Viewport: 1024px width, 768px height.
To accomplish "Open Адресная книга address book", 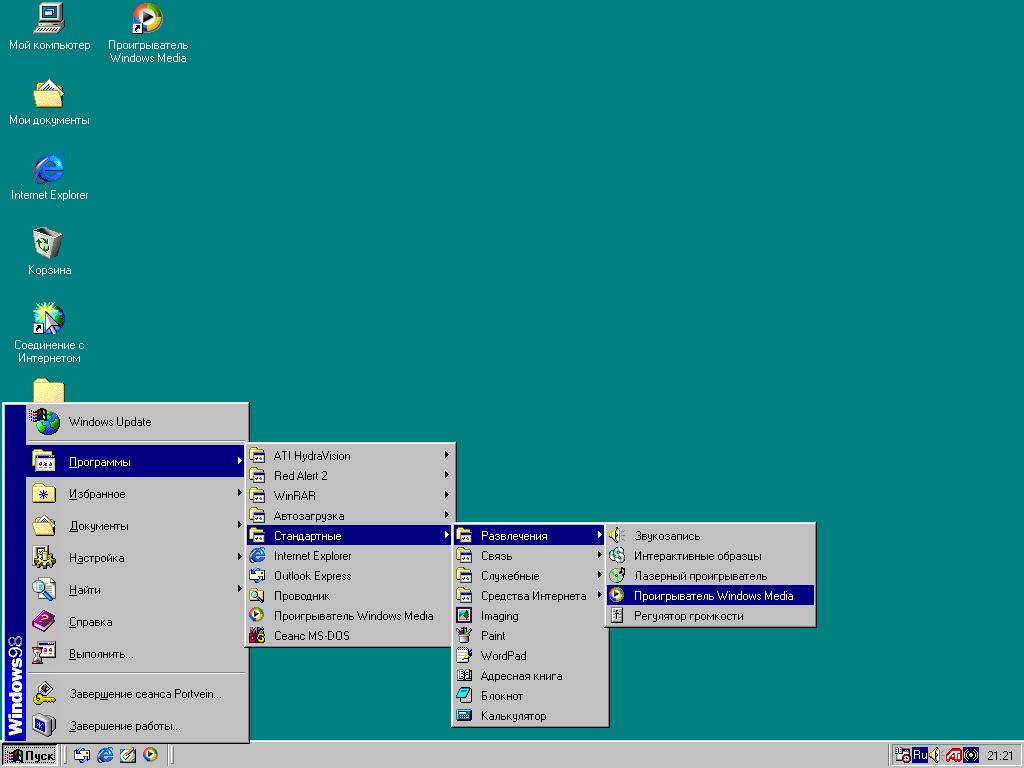I will 530,675.
